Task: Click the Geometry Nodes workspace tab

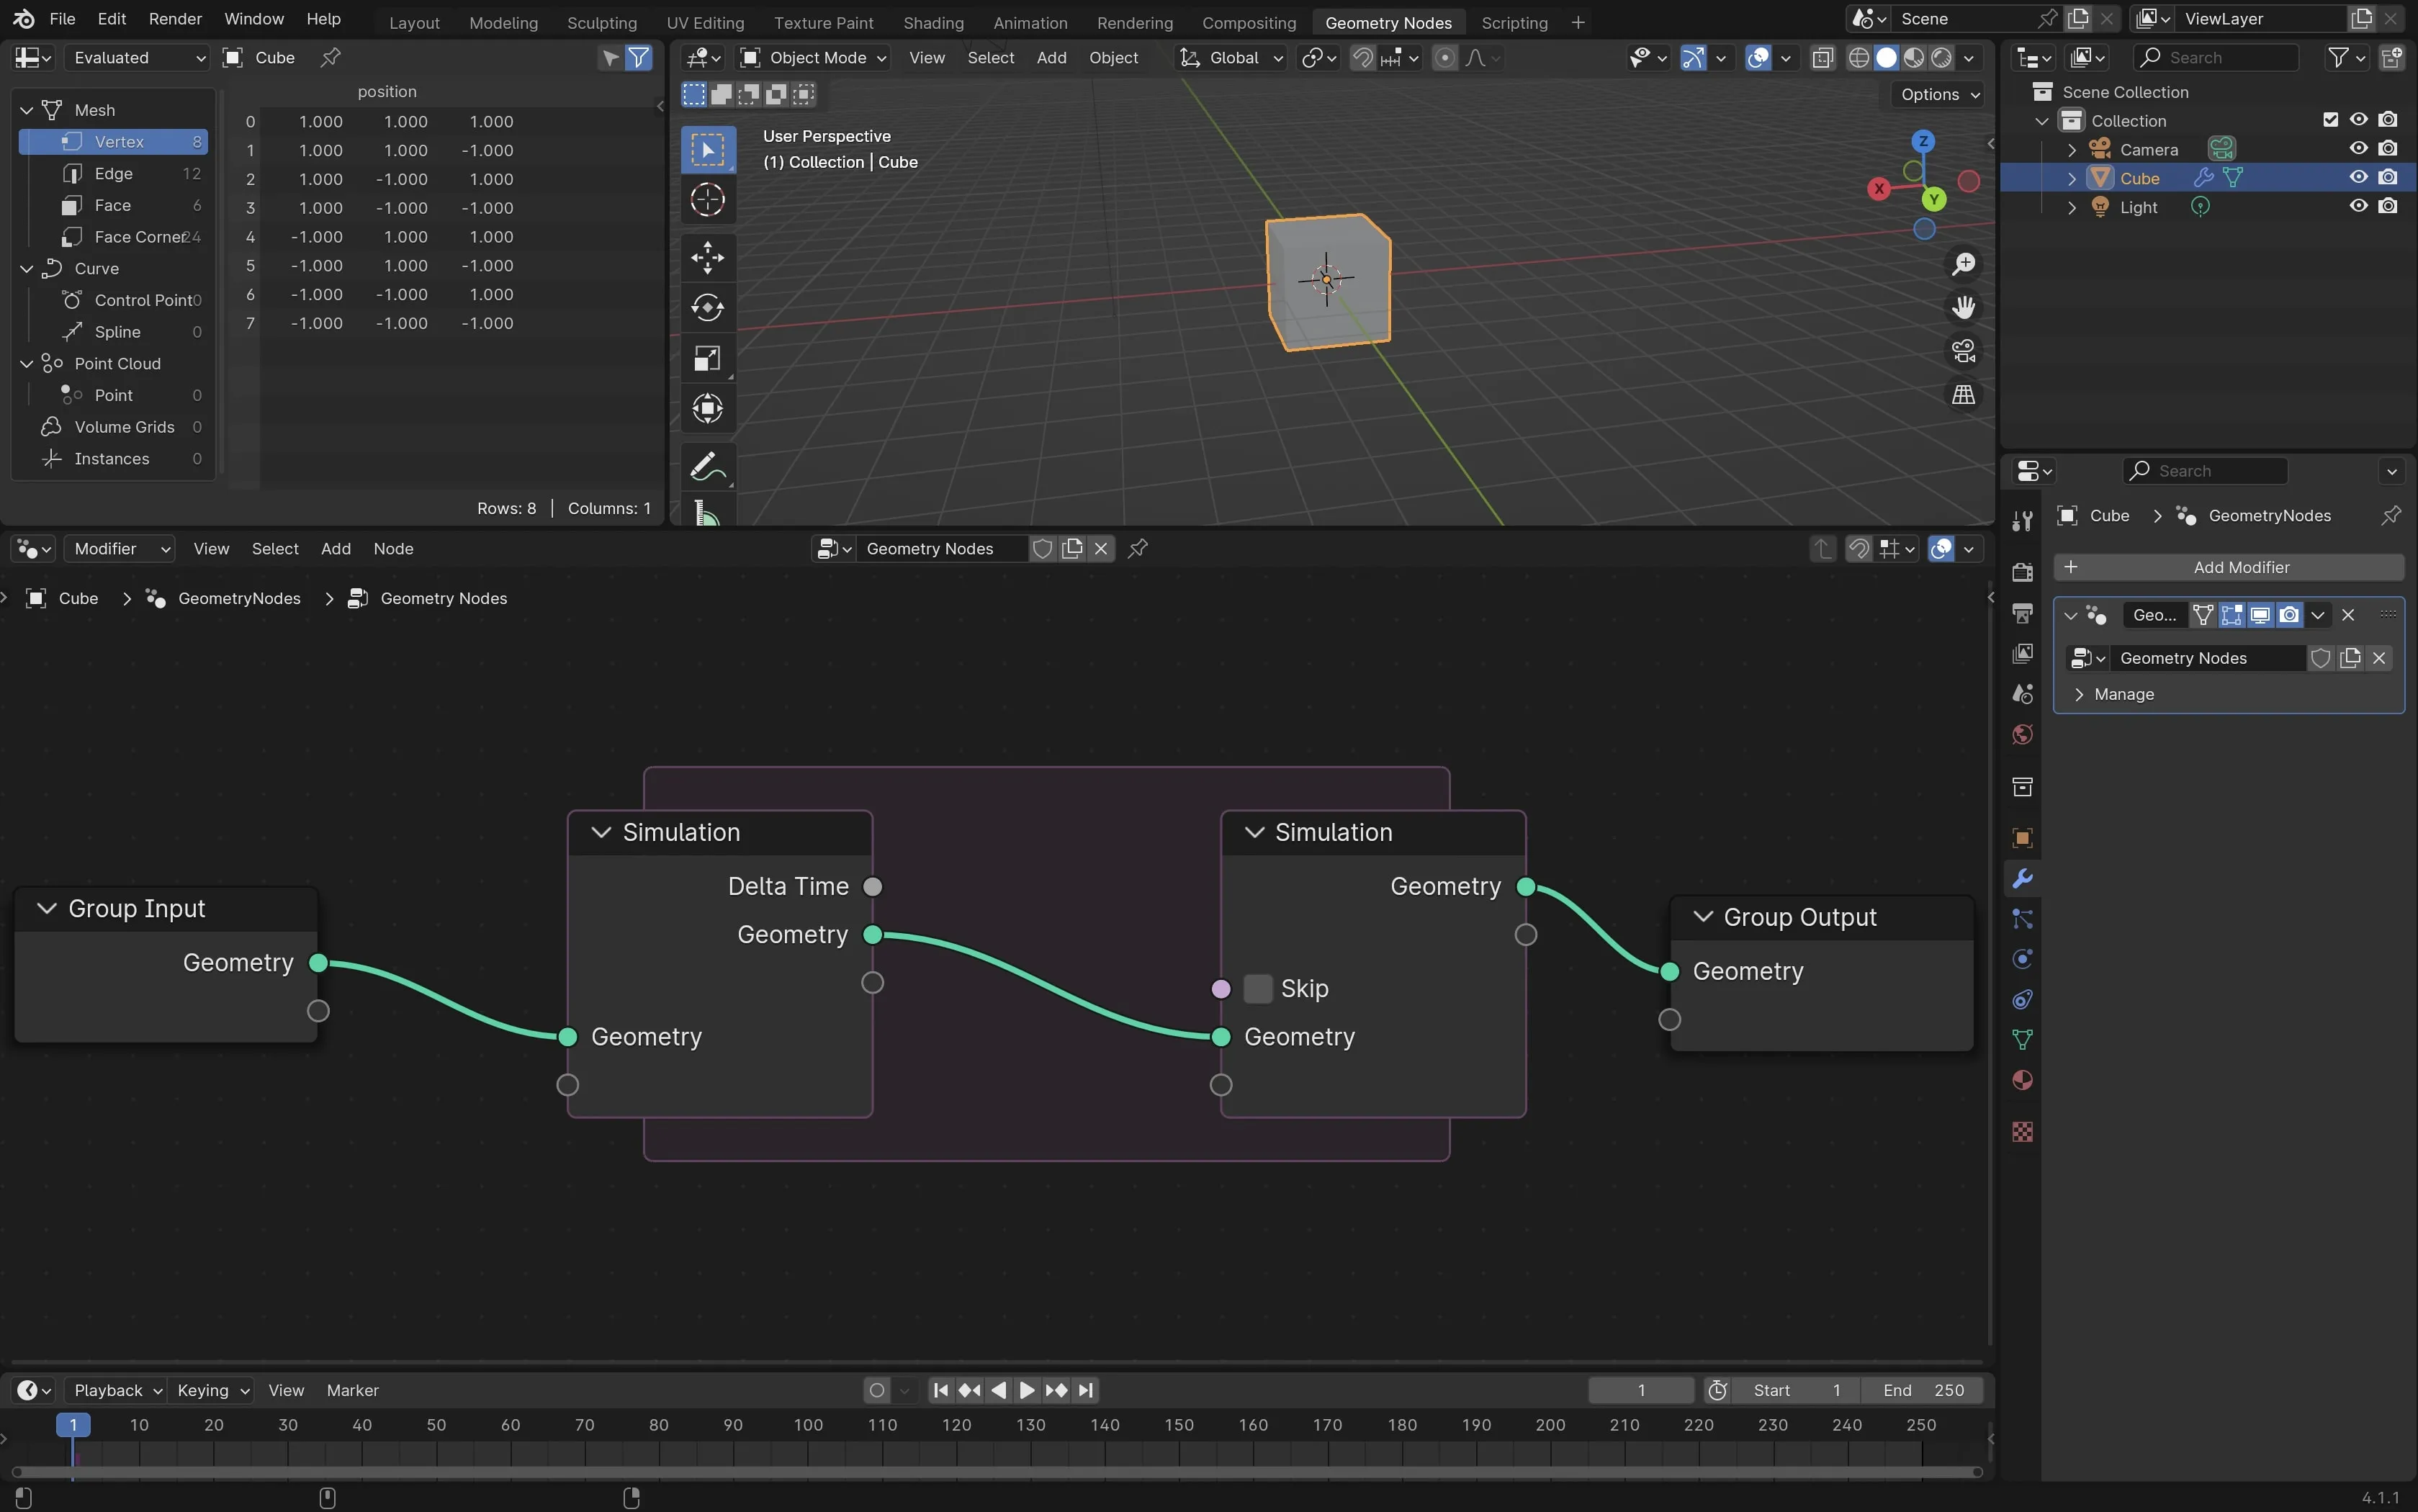Action: (x=1388, y=21)
